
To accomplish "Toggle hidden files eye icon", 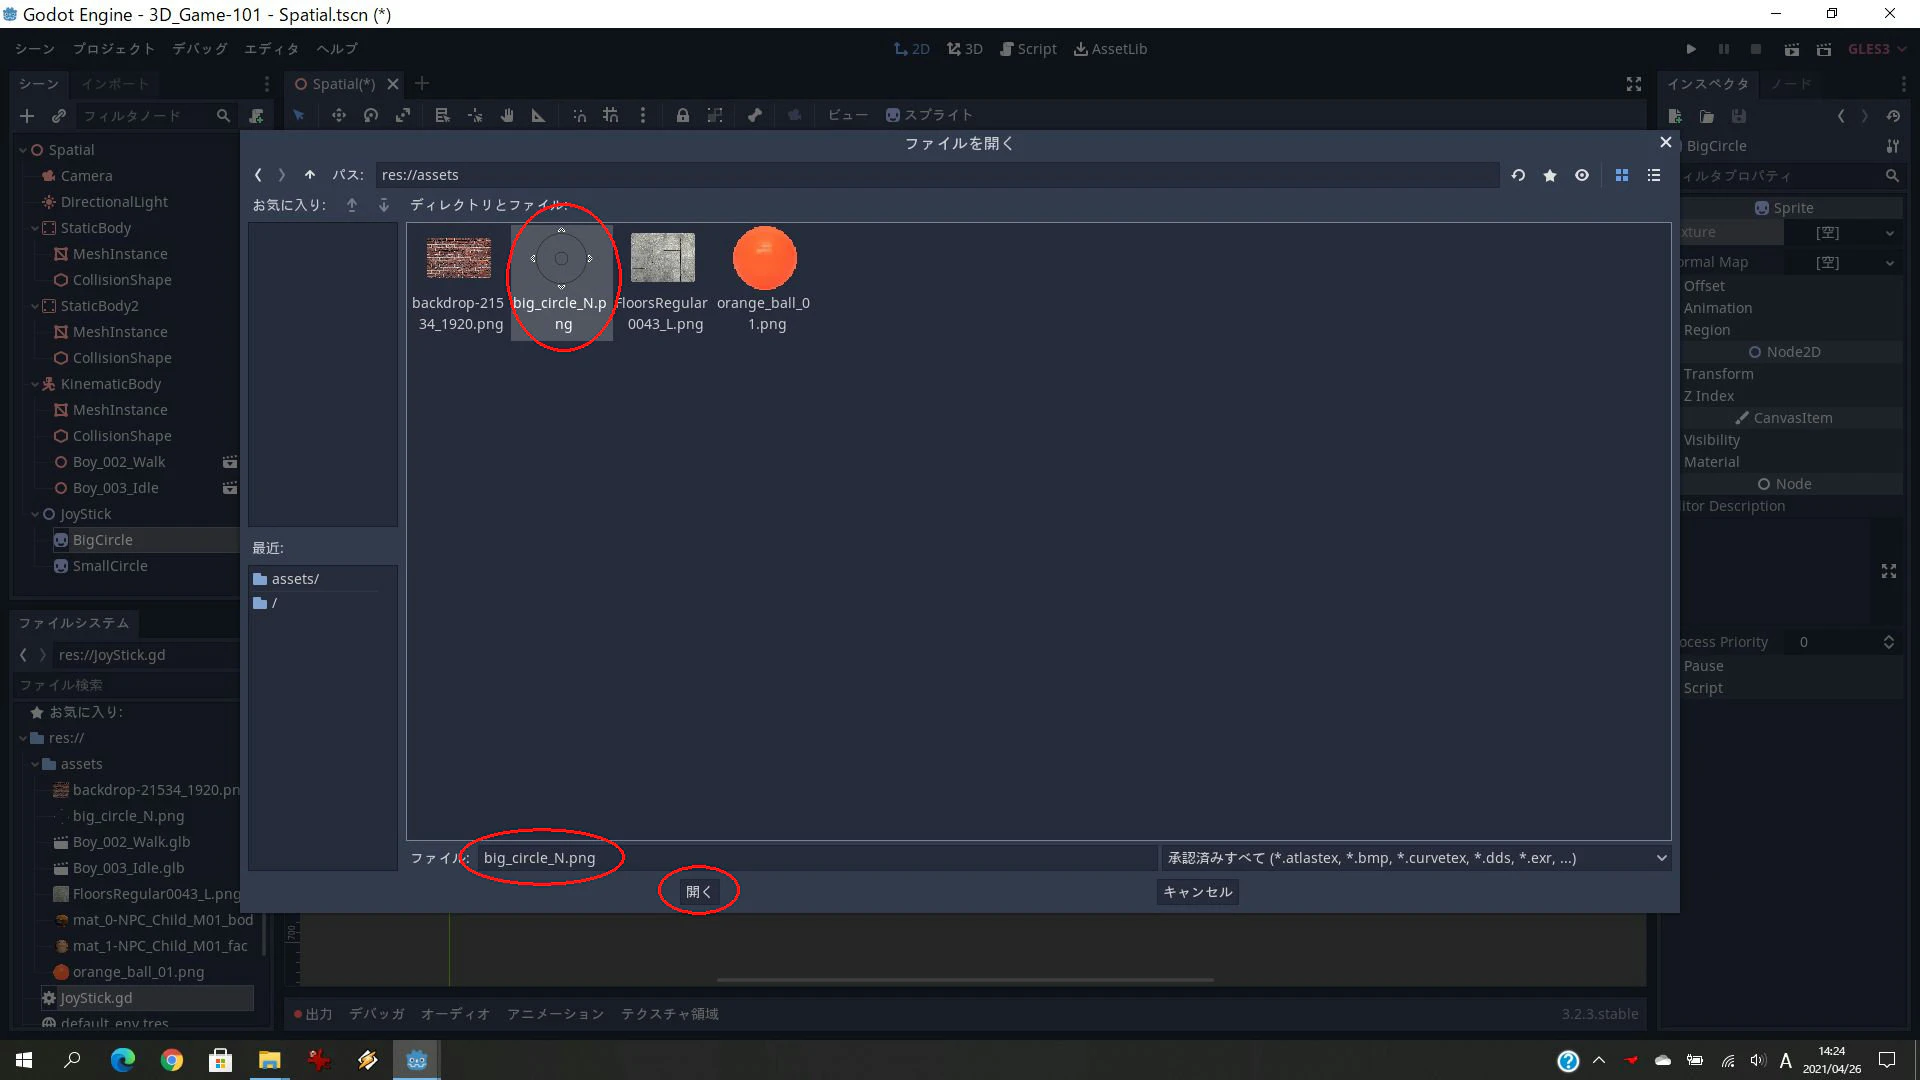I will (1582, 175).
